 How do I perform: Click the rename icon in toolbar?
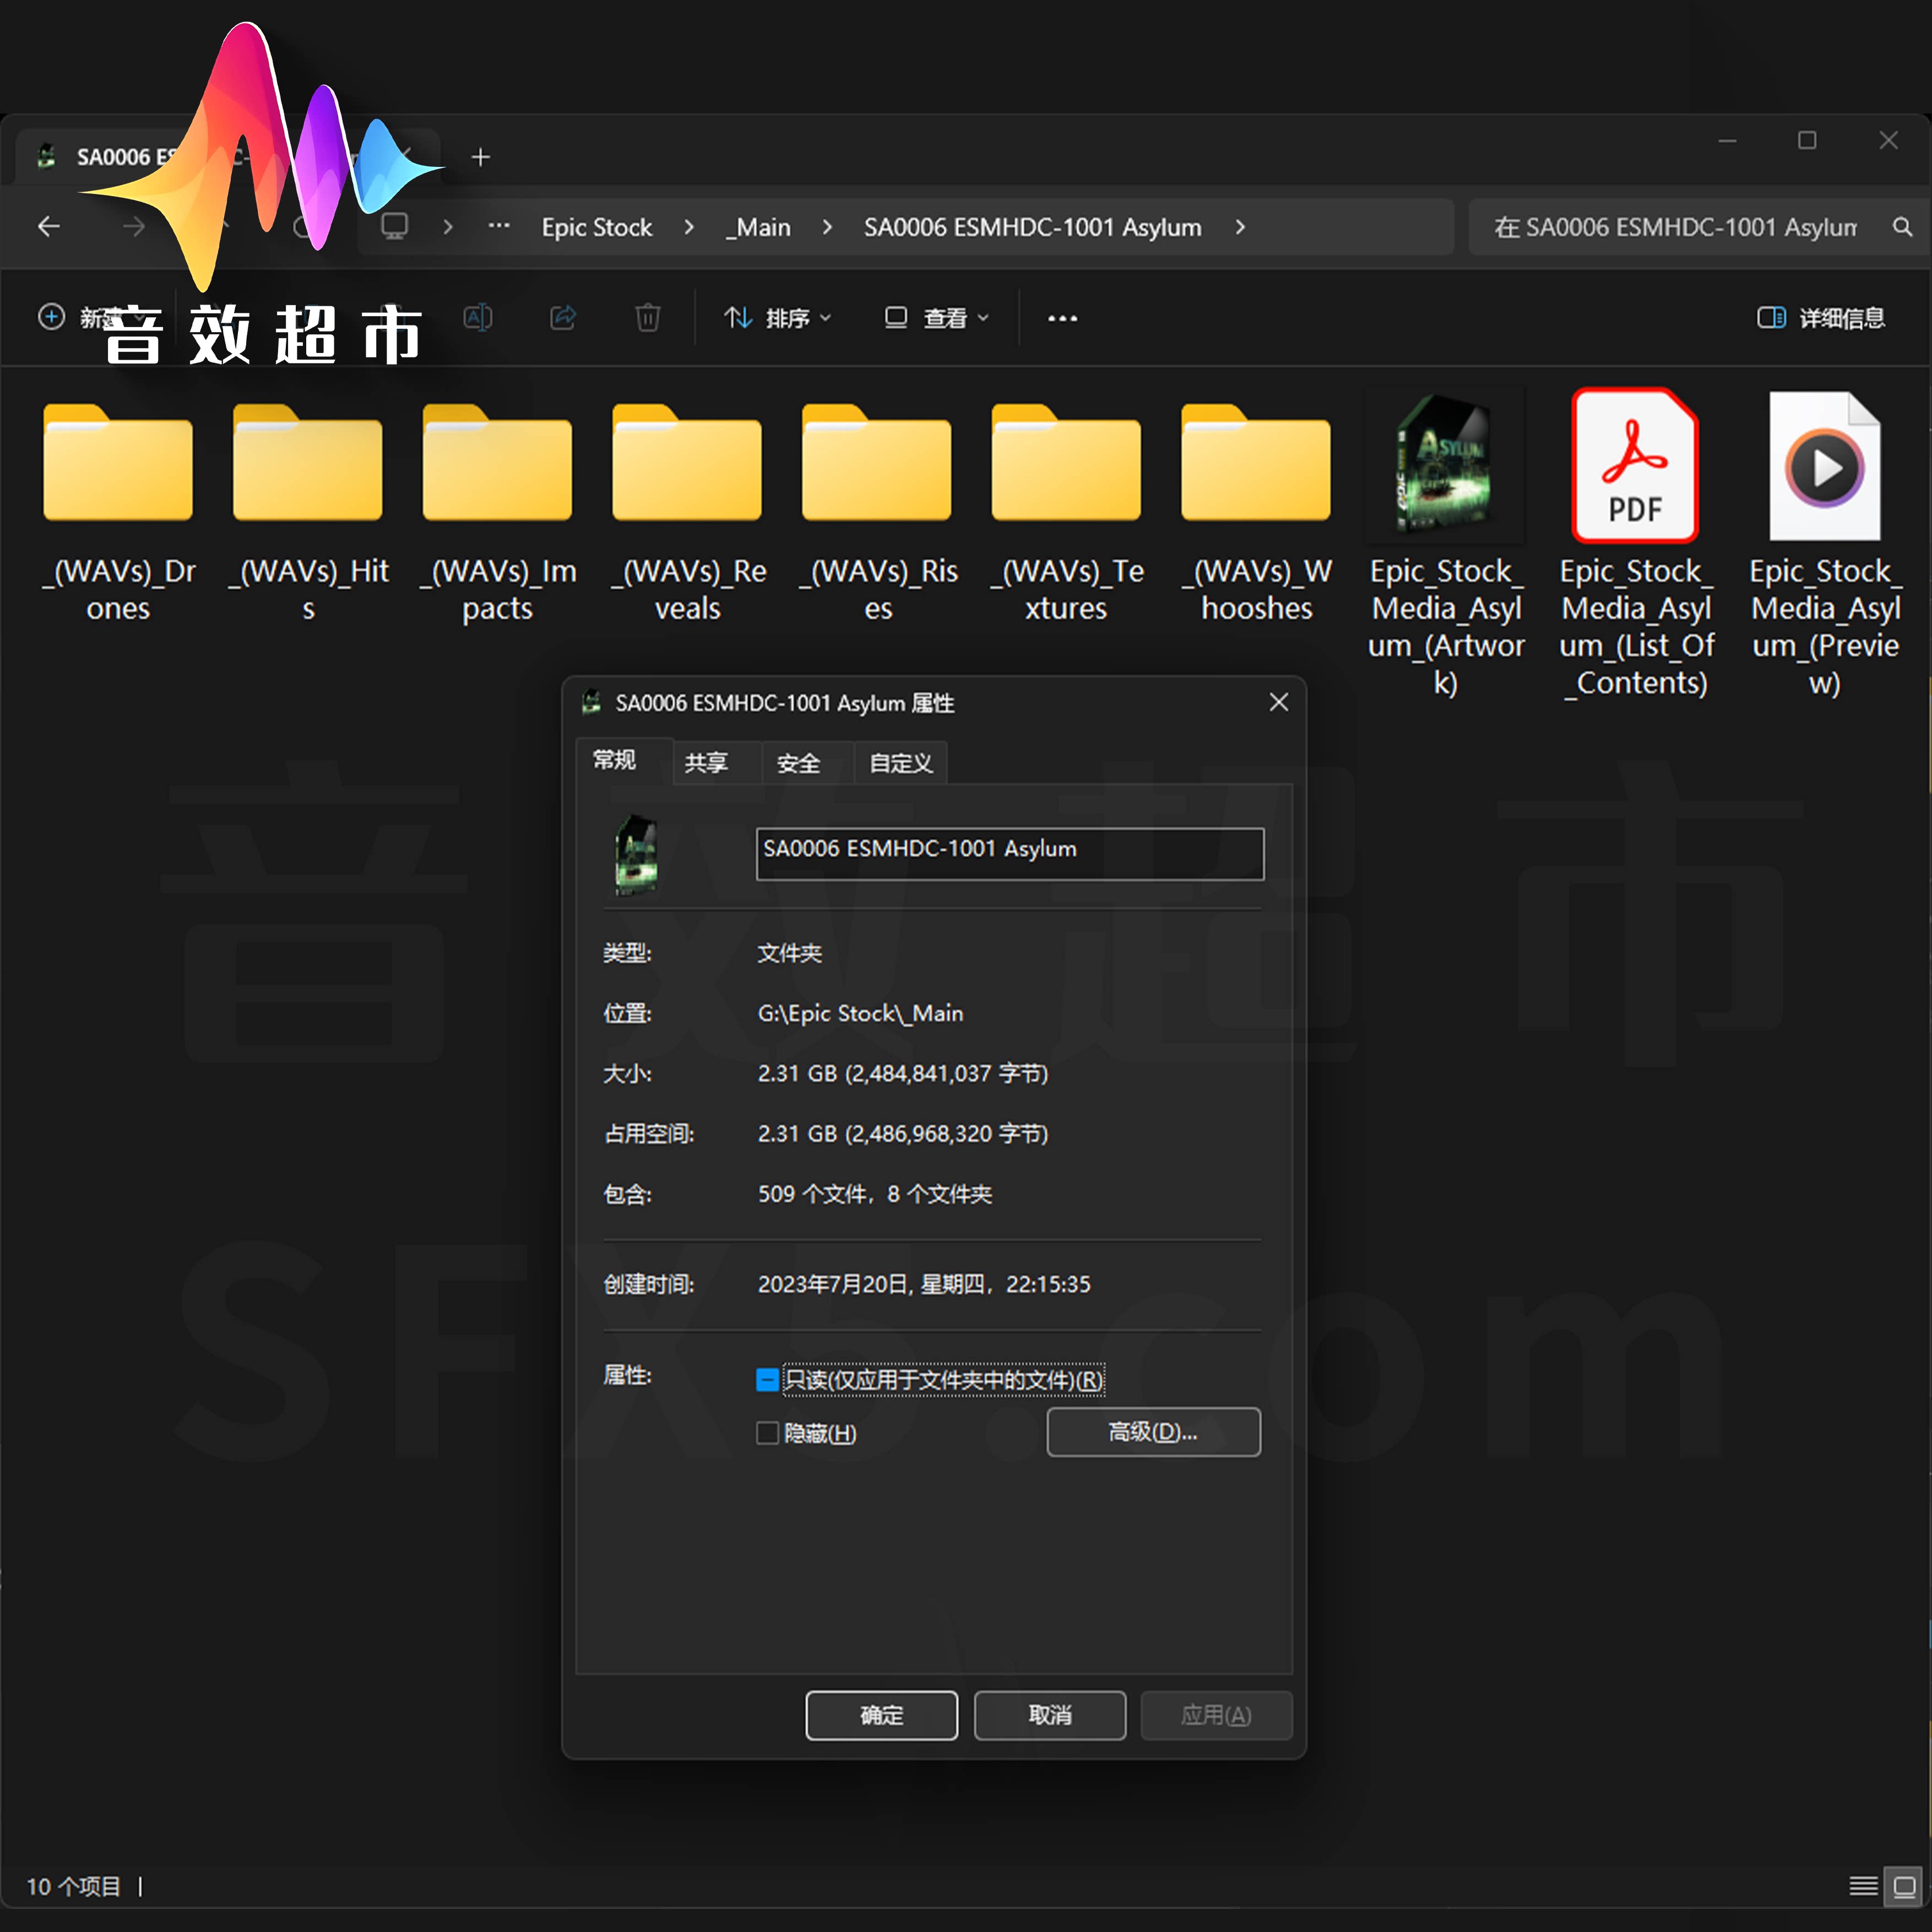[x=478, y=318]
